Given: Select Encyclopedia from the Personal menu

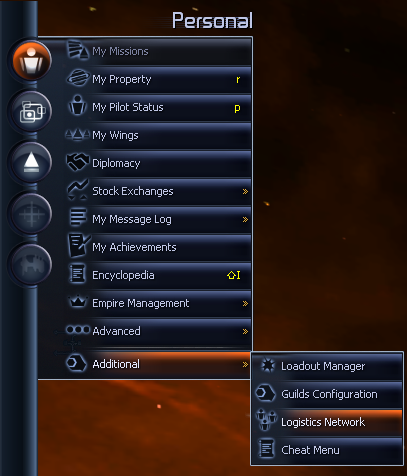Looking at the screenshot, I should 158,275.
